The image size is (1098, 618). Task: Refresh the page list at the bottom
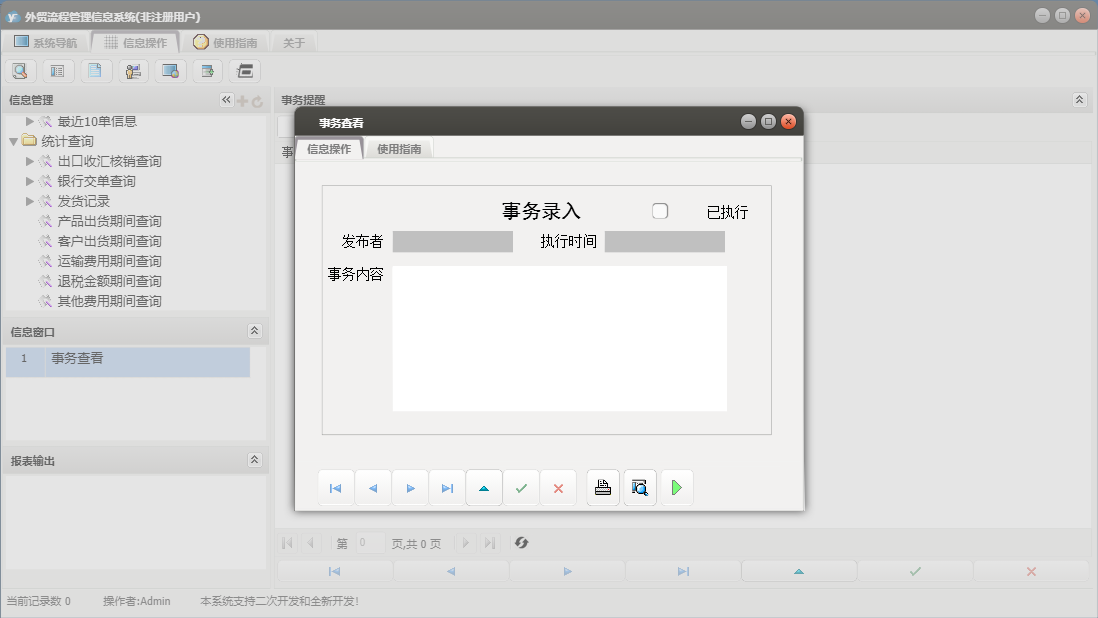[520, 543]
